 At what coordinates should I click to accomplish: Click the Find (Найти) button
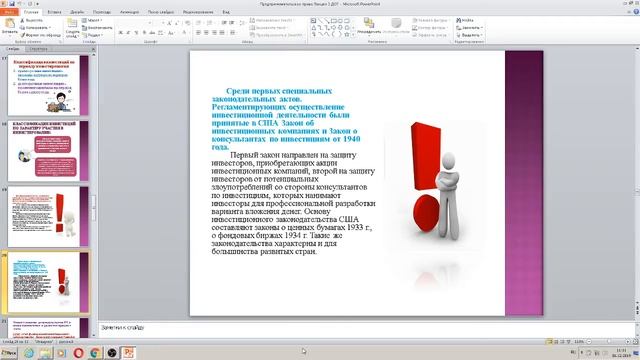[x=465, y=20]
